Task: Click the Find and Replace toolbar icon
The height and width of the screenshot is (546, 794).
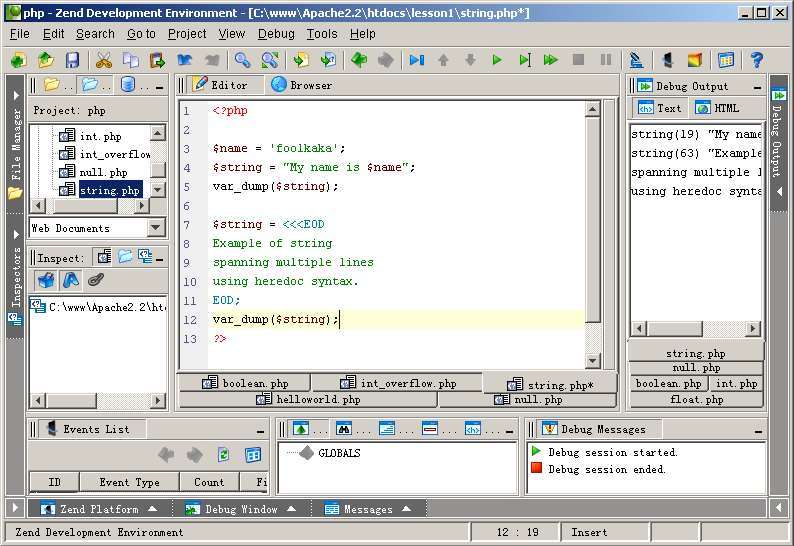Action: point(270,60)
